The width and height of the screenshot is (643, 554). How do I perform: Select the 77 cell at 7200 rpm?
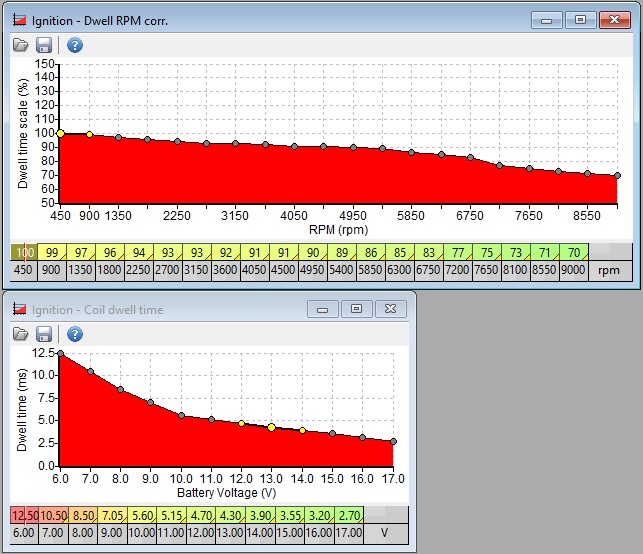coord(458,252)
